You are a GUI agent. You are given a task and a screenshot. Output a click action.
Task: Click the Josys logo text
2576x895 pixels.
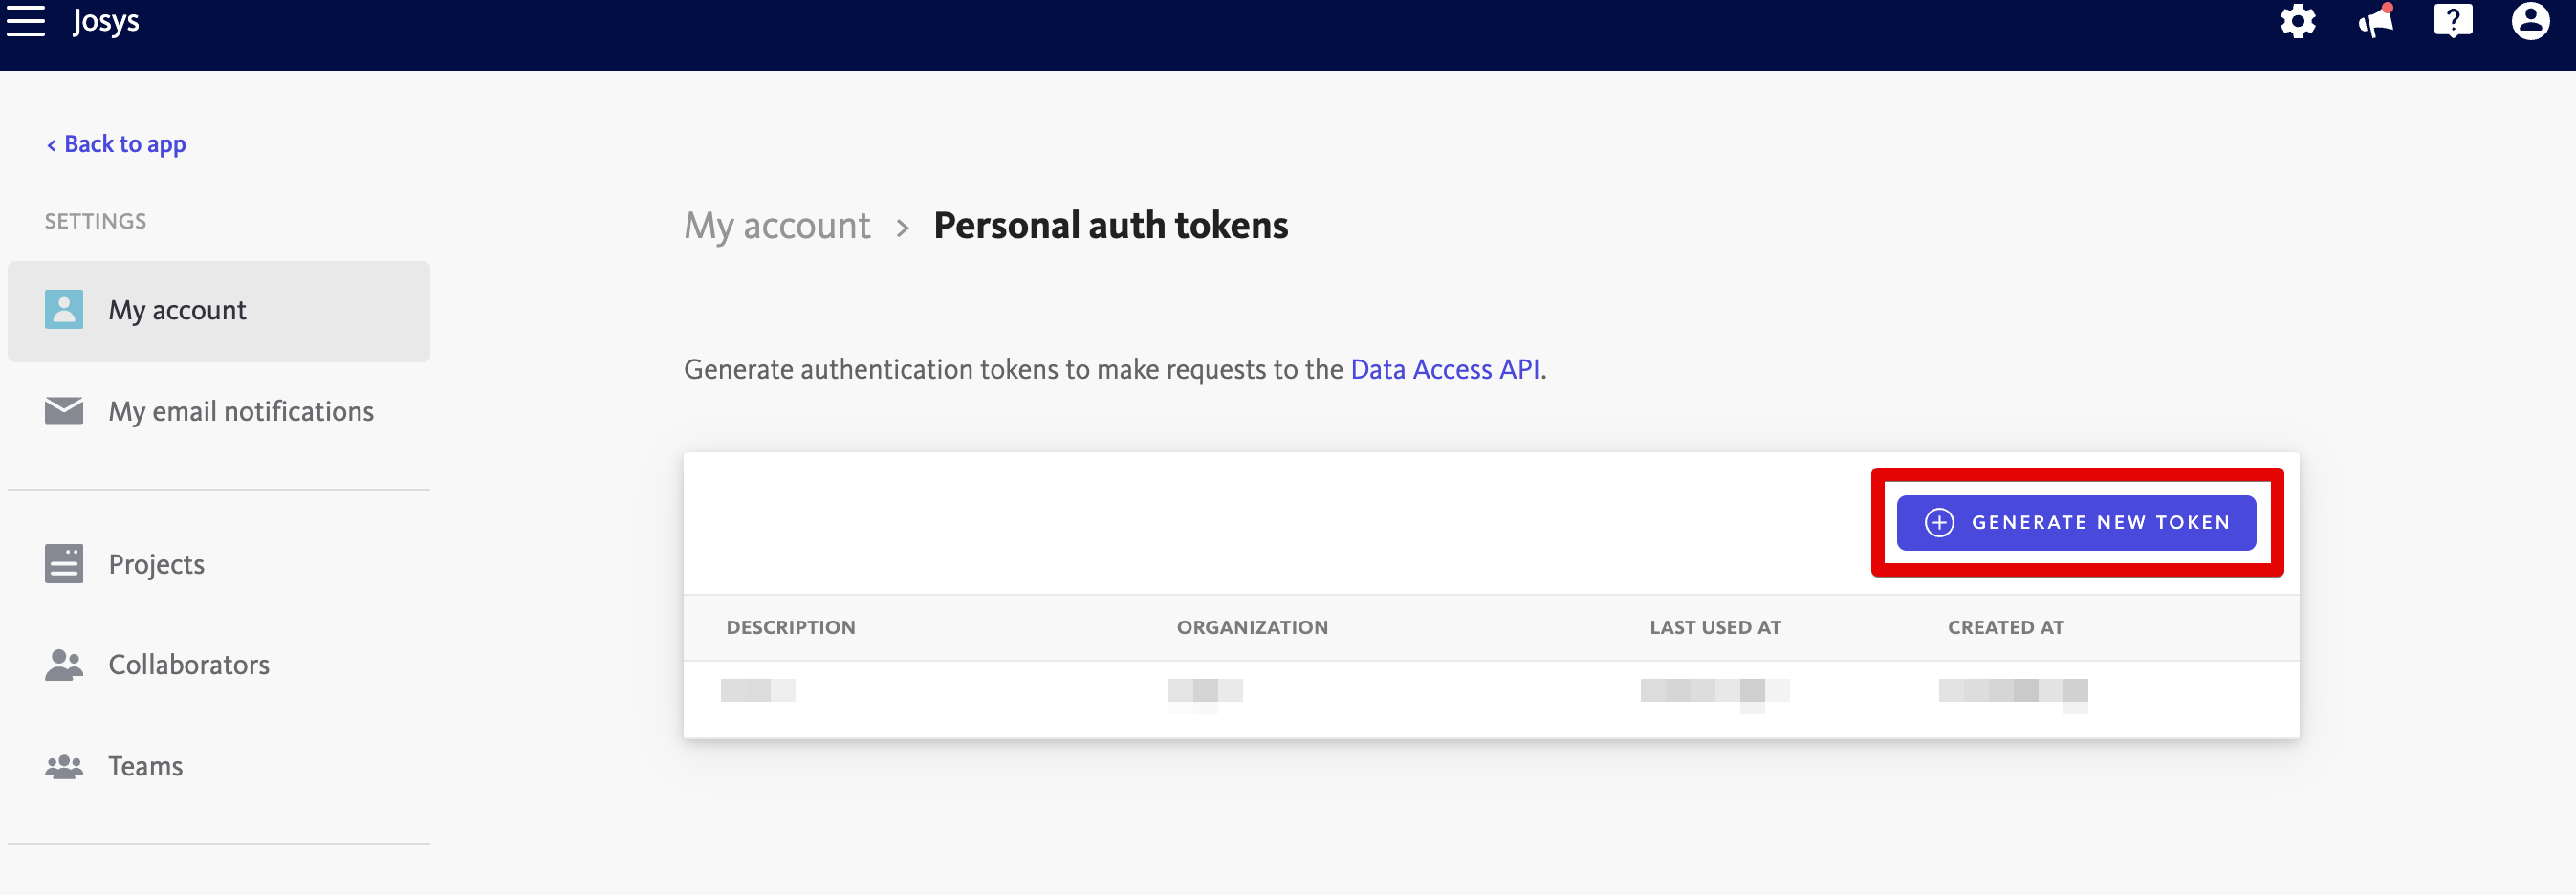pos(106,21)
